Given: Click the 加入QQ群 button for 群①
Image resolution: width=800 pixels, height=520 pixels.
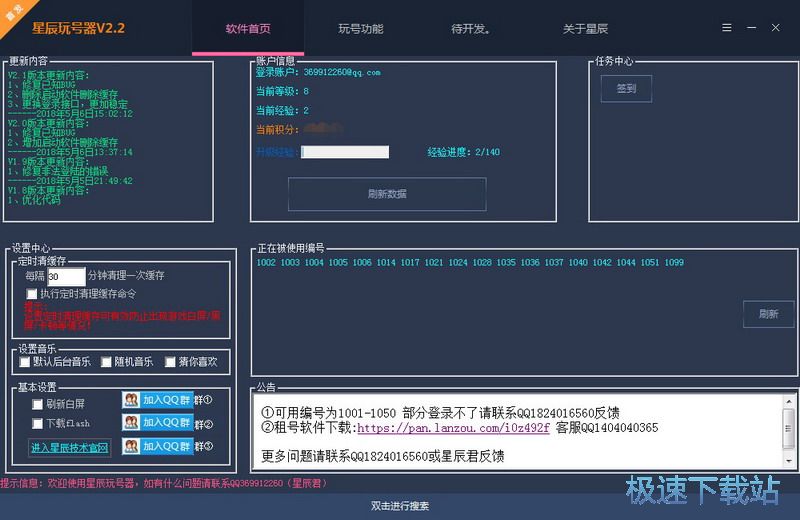Looking at the screenshot, I should 157,400.
